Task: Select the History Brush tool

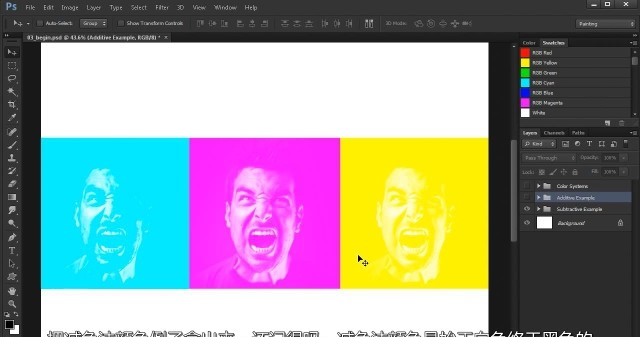Action: coord(12,171)
